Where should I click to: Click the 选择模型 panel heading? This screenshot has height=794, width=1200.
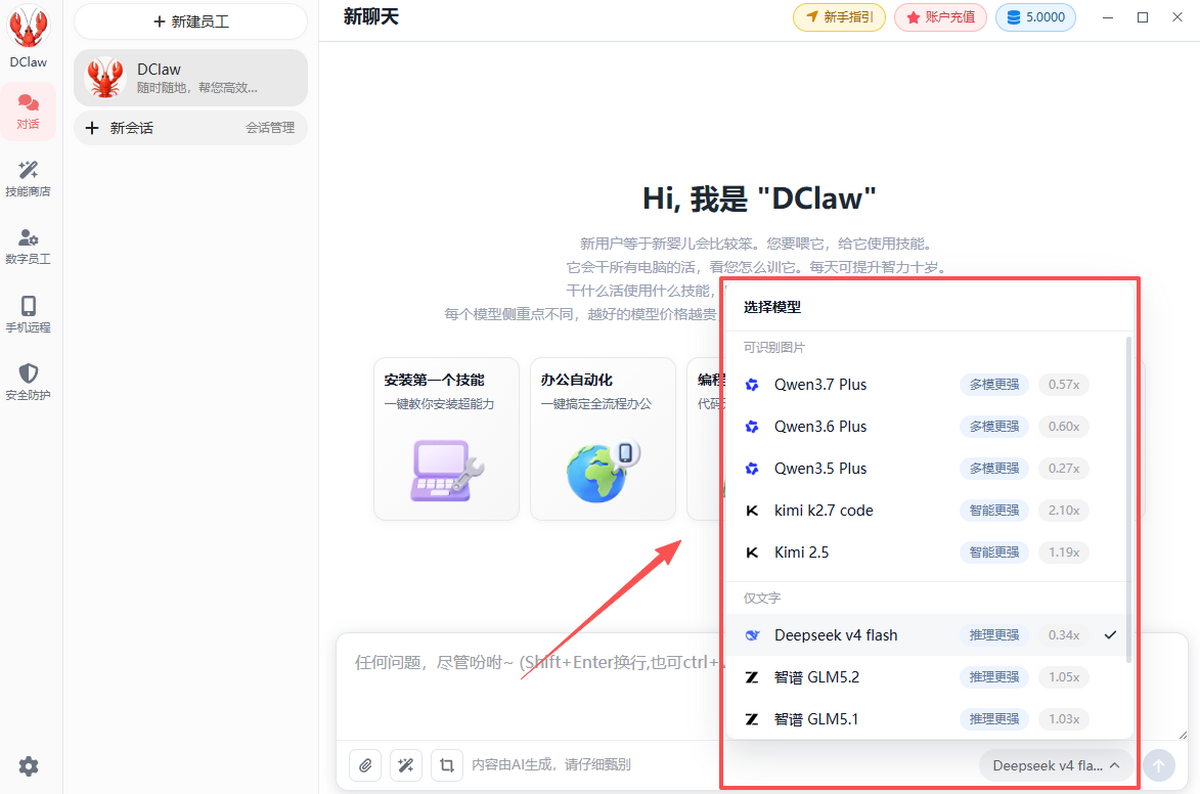[772, 307]
